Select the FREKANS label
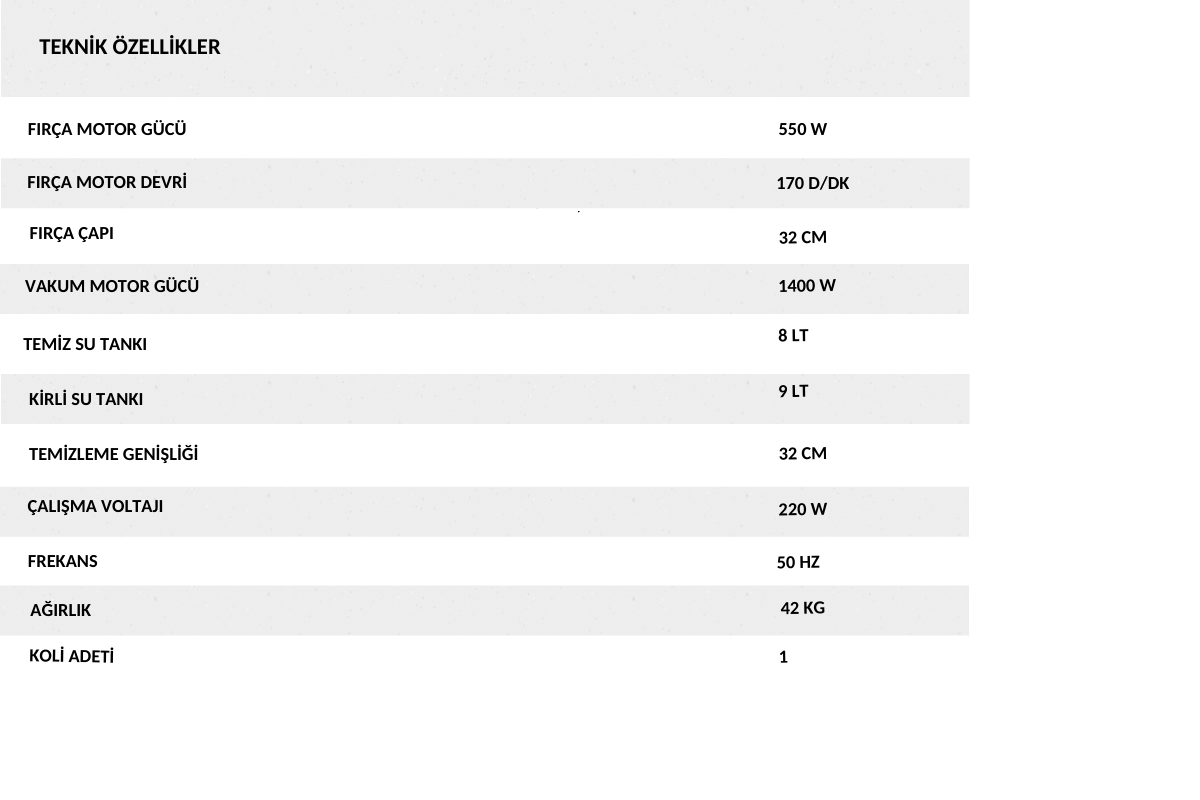Image resolution: width=1200 pixels, height=800 pixels. pyautogui.click(x=62, y=561)
